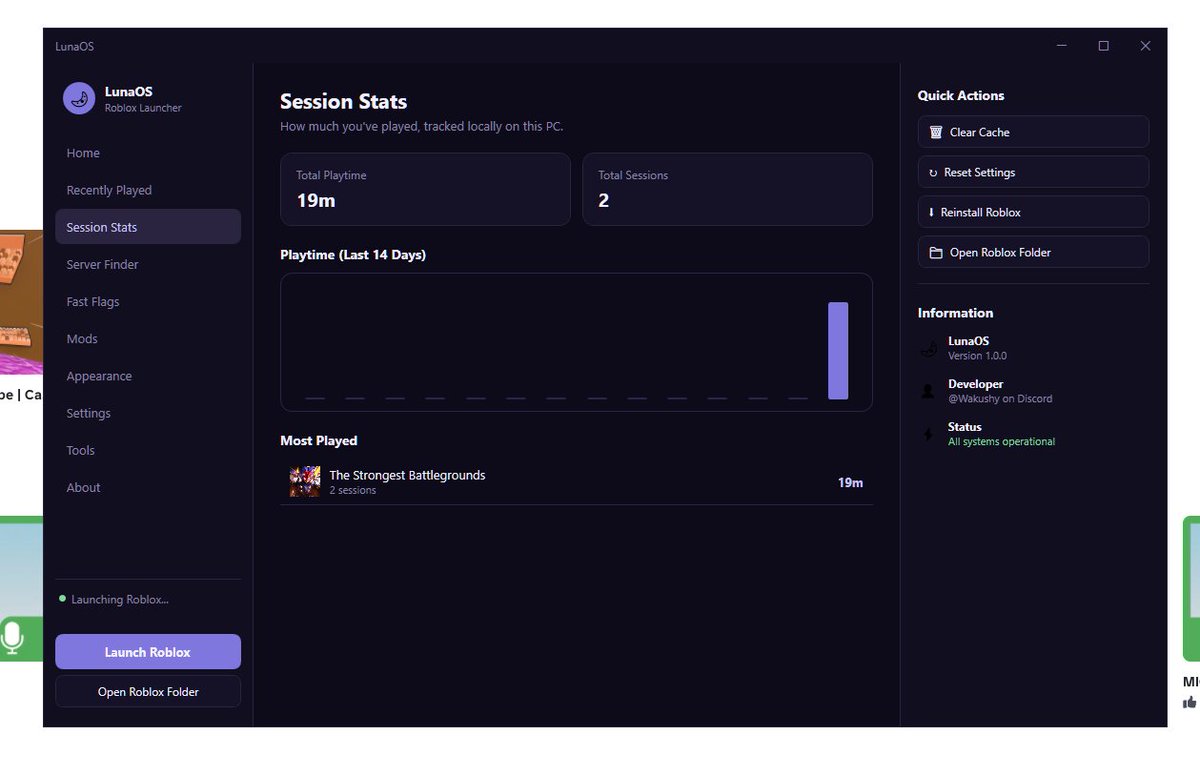Open the Tools page

click(x=148, y=450)
